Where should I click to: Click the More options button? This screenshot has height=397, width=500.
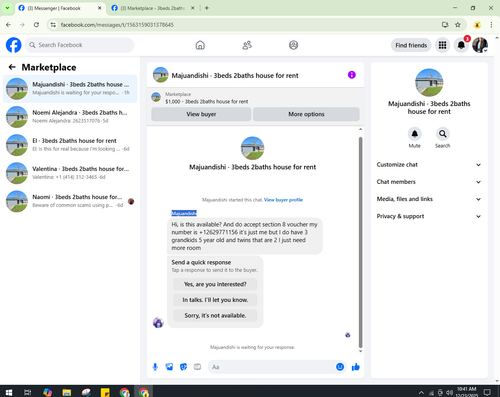tap(306, 114)
